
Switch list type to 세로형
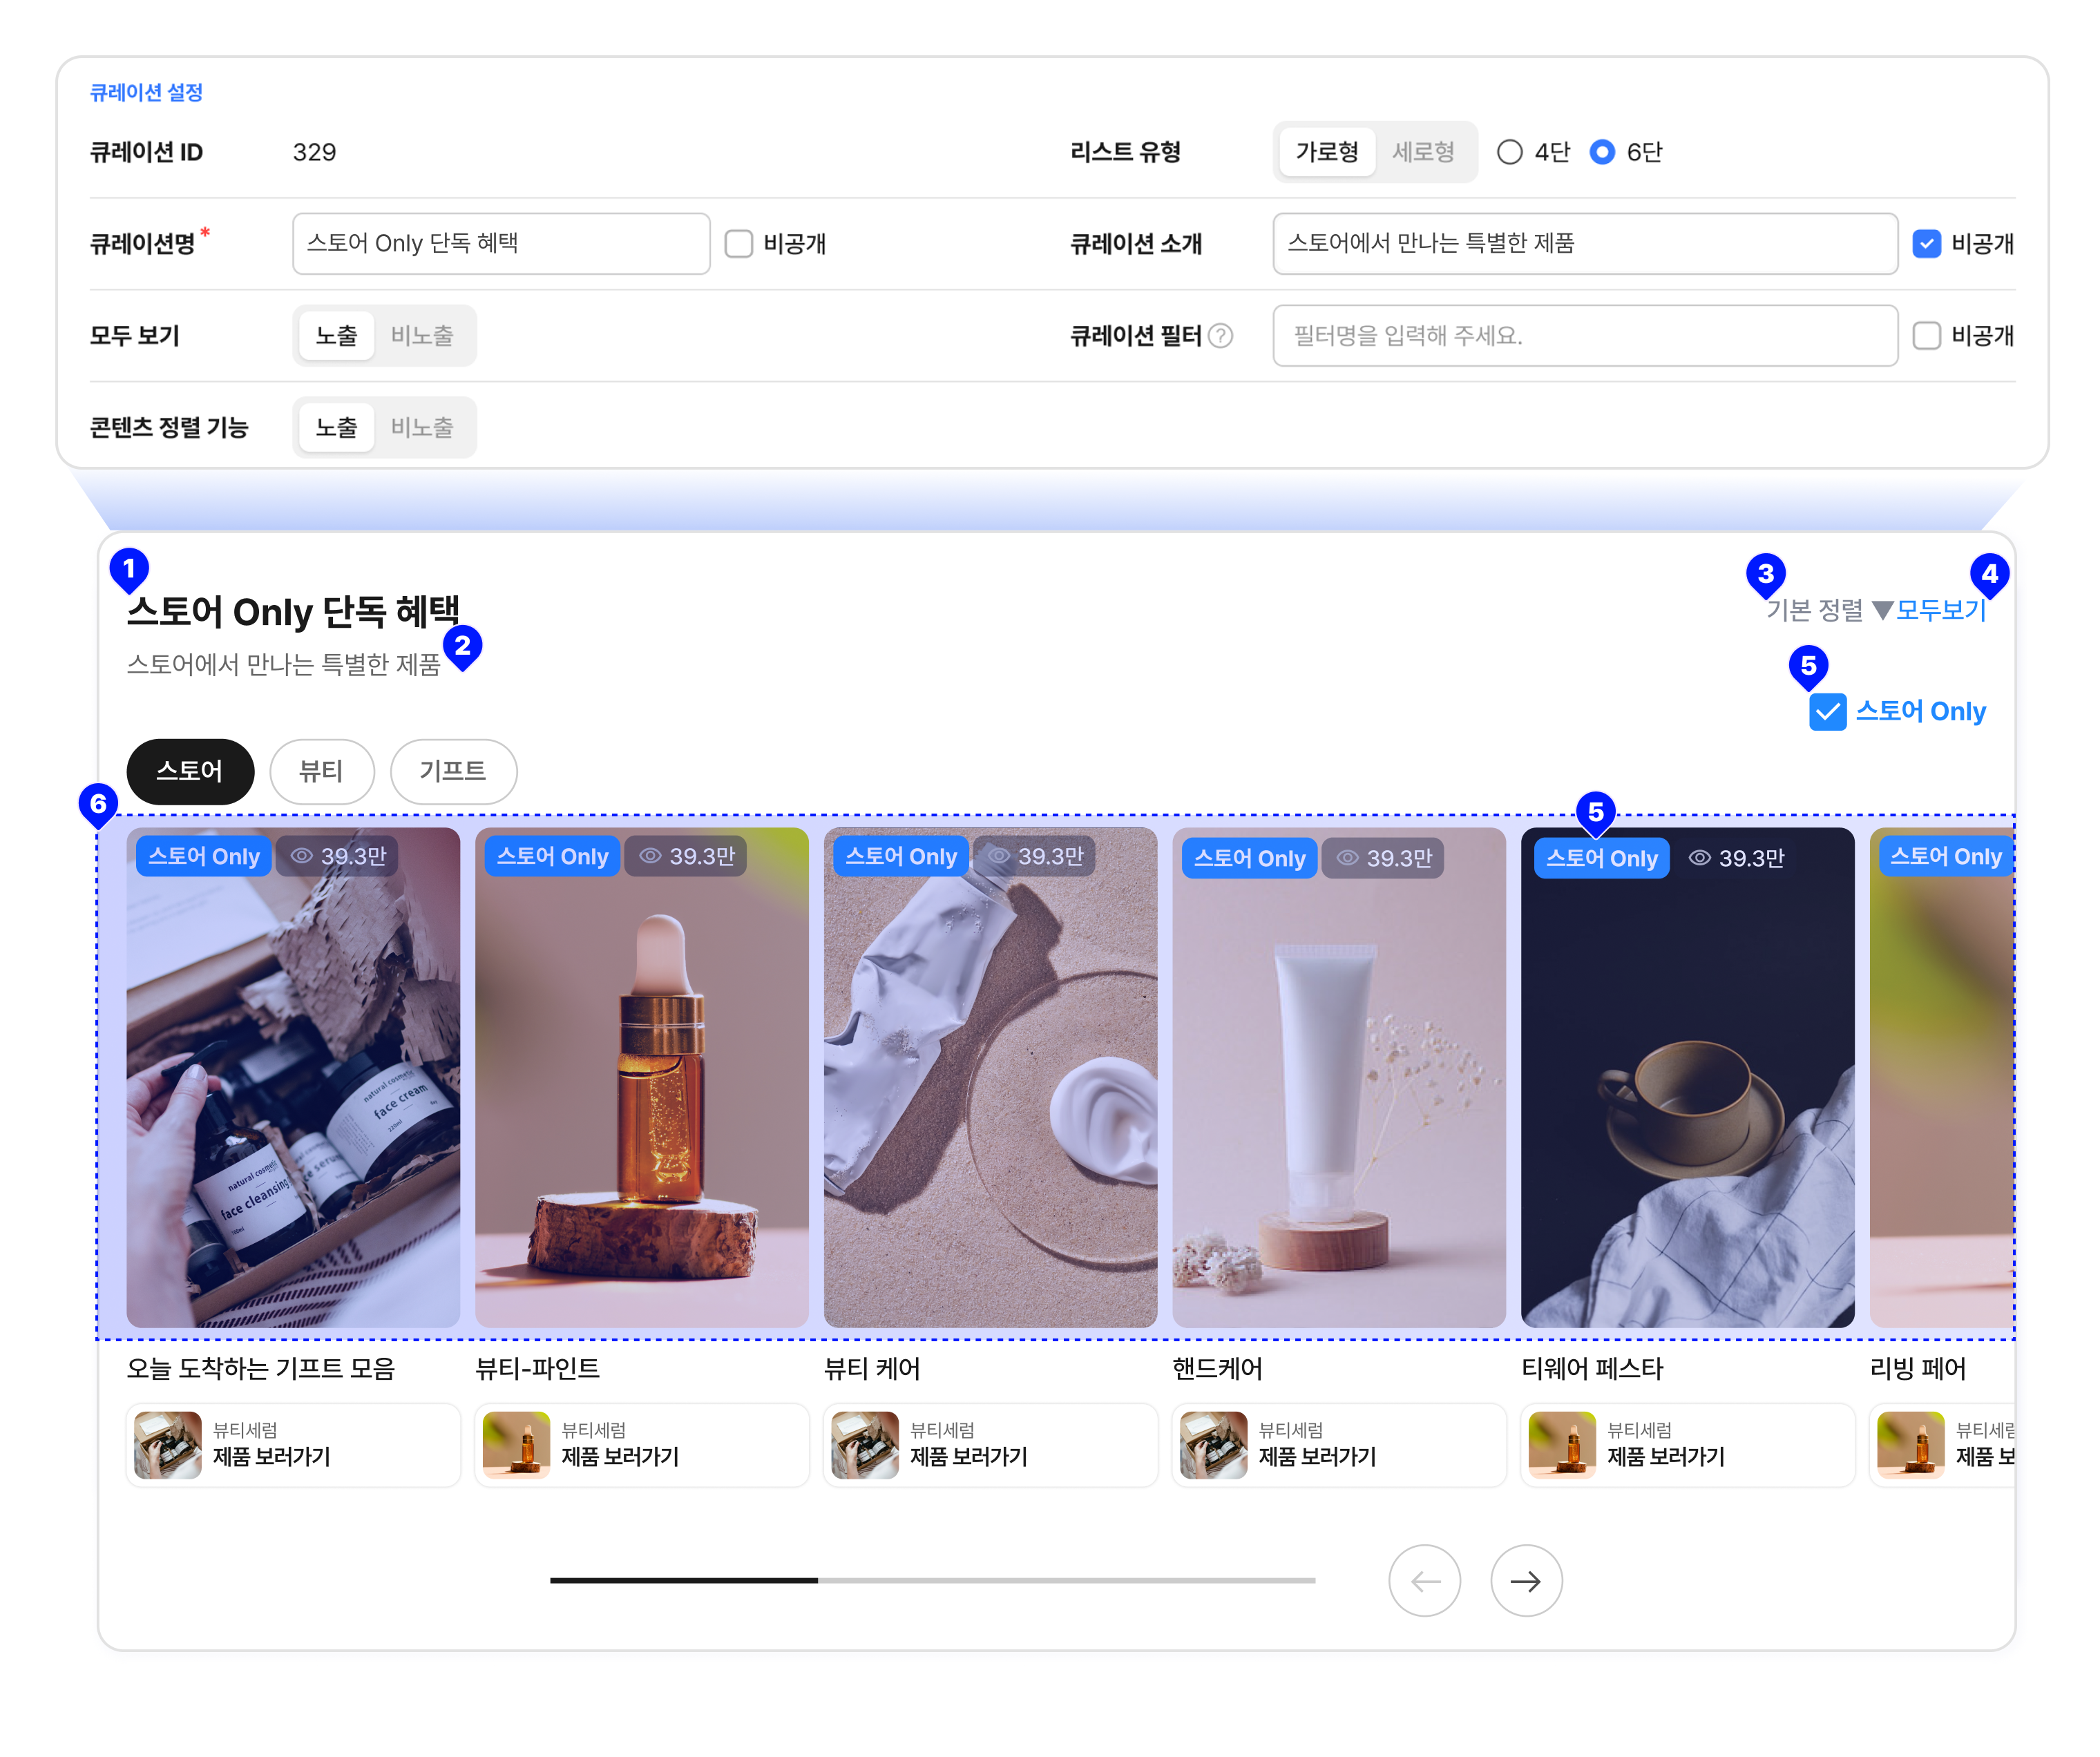click(x=1423, y=152)
